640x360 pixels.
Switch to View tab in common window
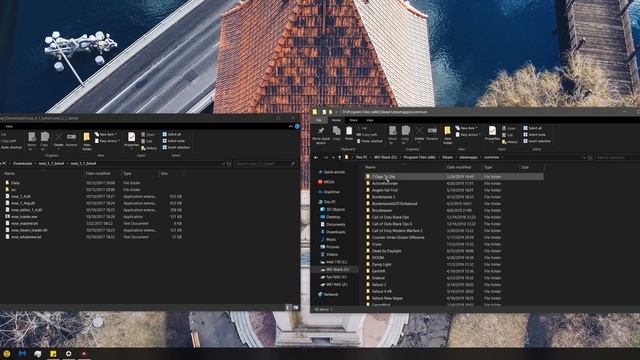(369, 120)
